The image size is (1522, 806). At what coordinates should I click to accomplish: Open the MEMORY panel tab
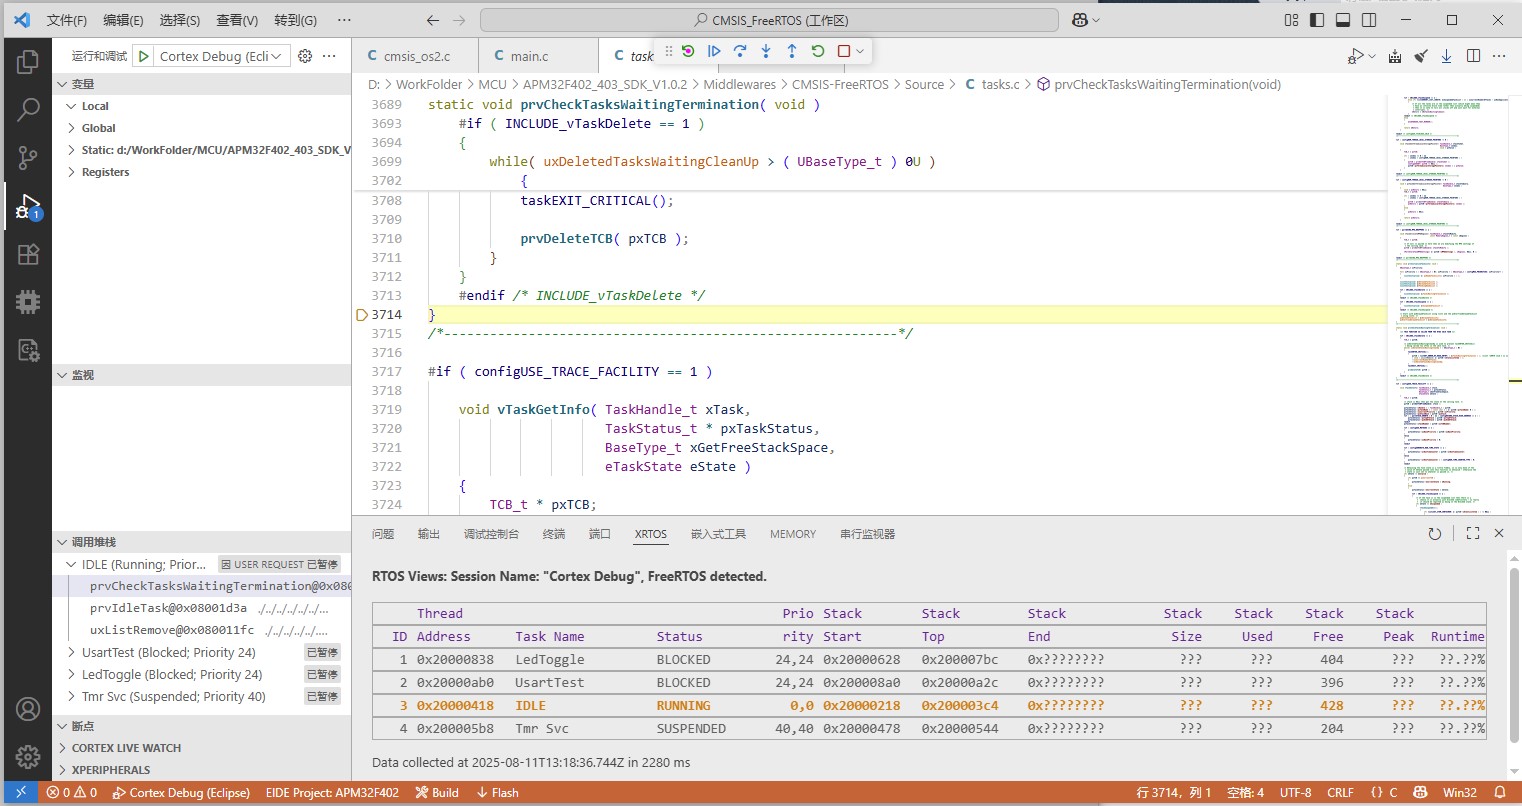[793, 534]
